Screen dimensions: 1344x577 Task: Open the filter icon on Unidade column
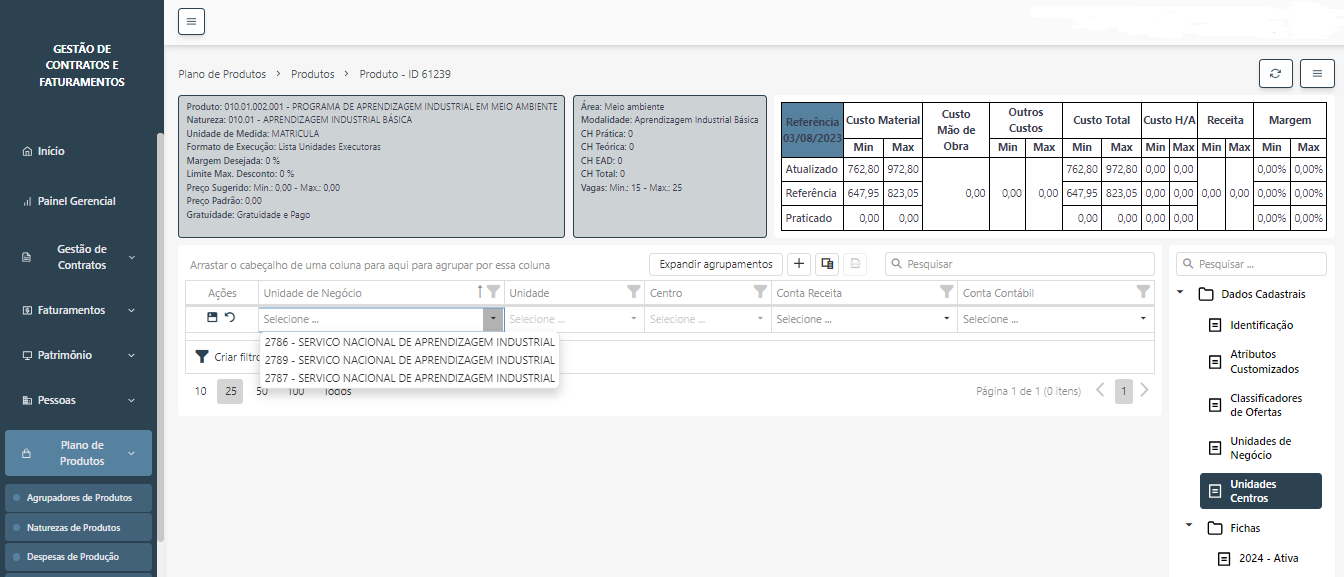coord(633,292)
